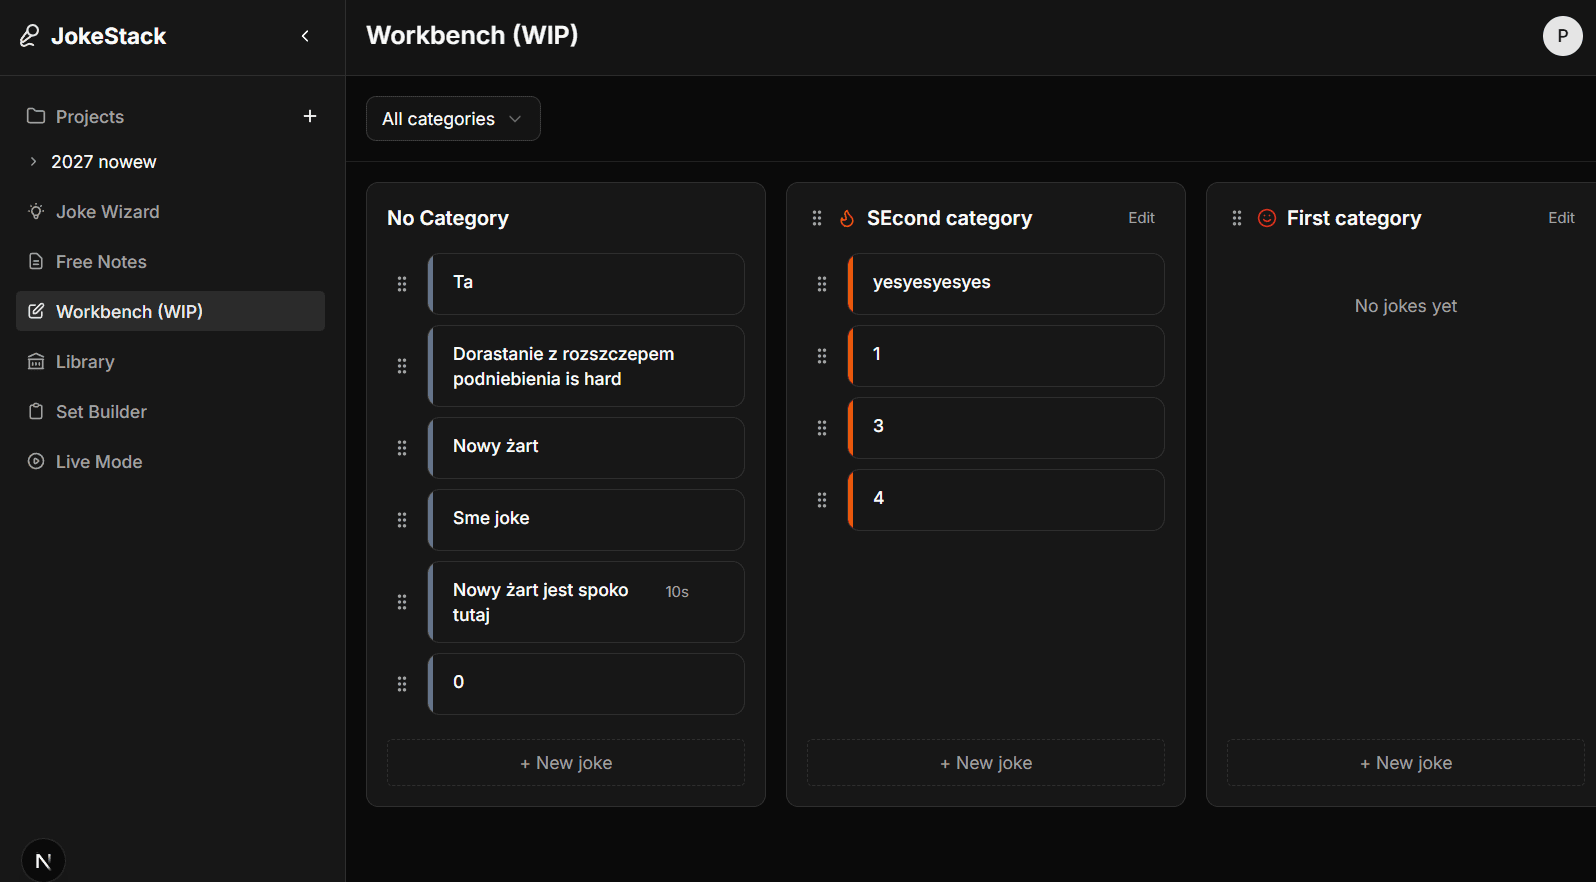1596x882 pixels.
Task: Expand the 2027 nowew project
Action: (x=34, y=162)
